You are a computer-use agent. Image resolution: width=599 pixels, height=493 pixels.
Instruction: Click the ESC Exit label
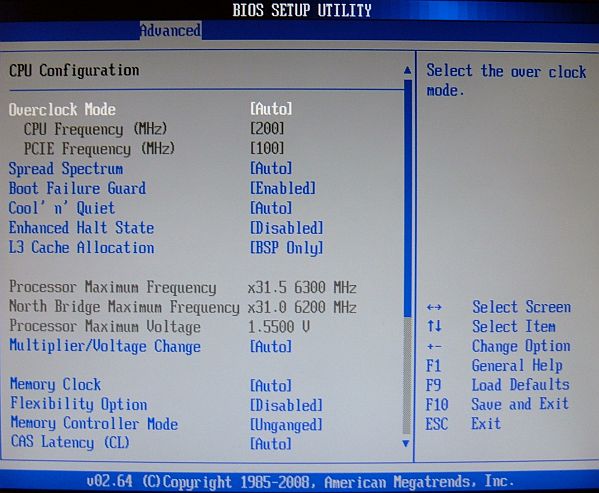click(x=463, y=423)
